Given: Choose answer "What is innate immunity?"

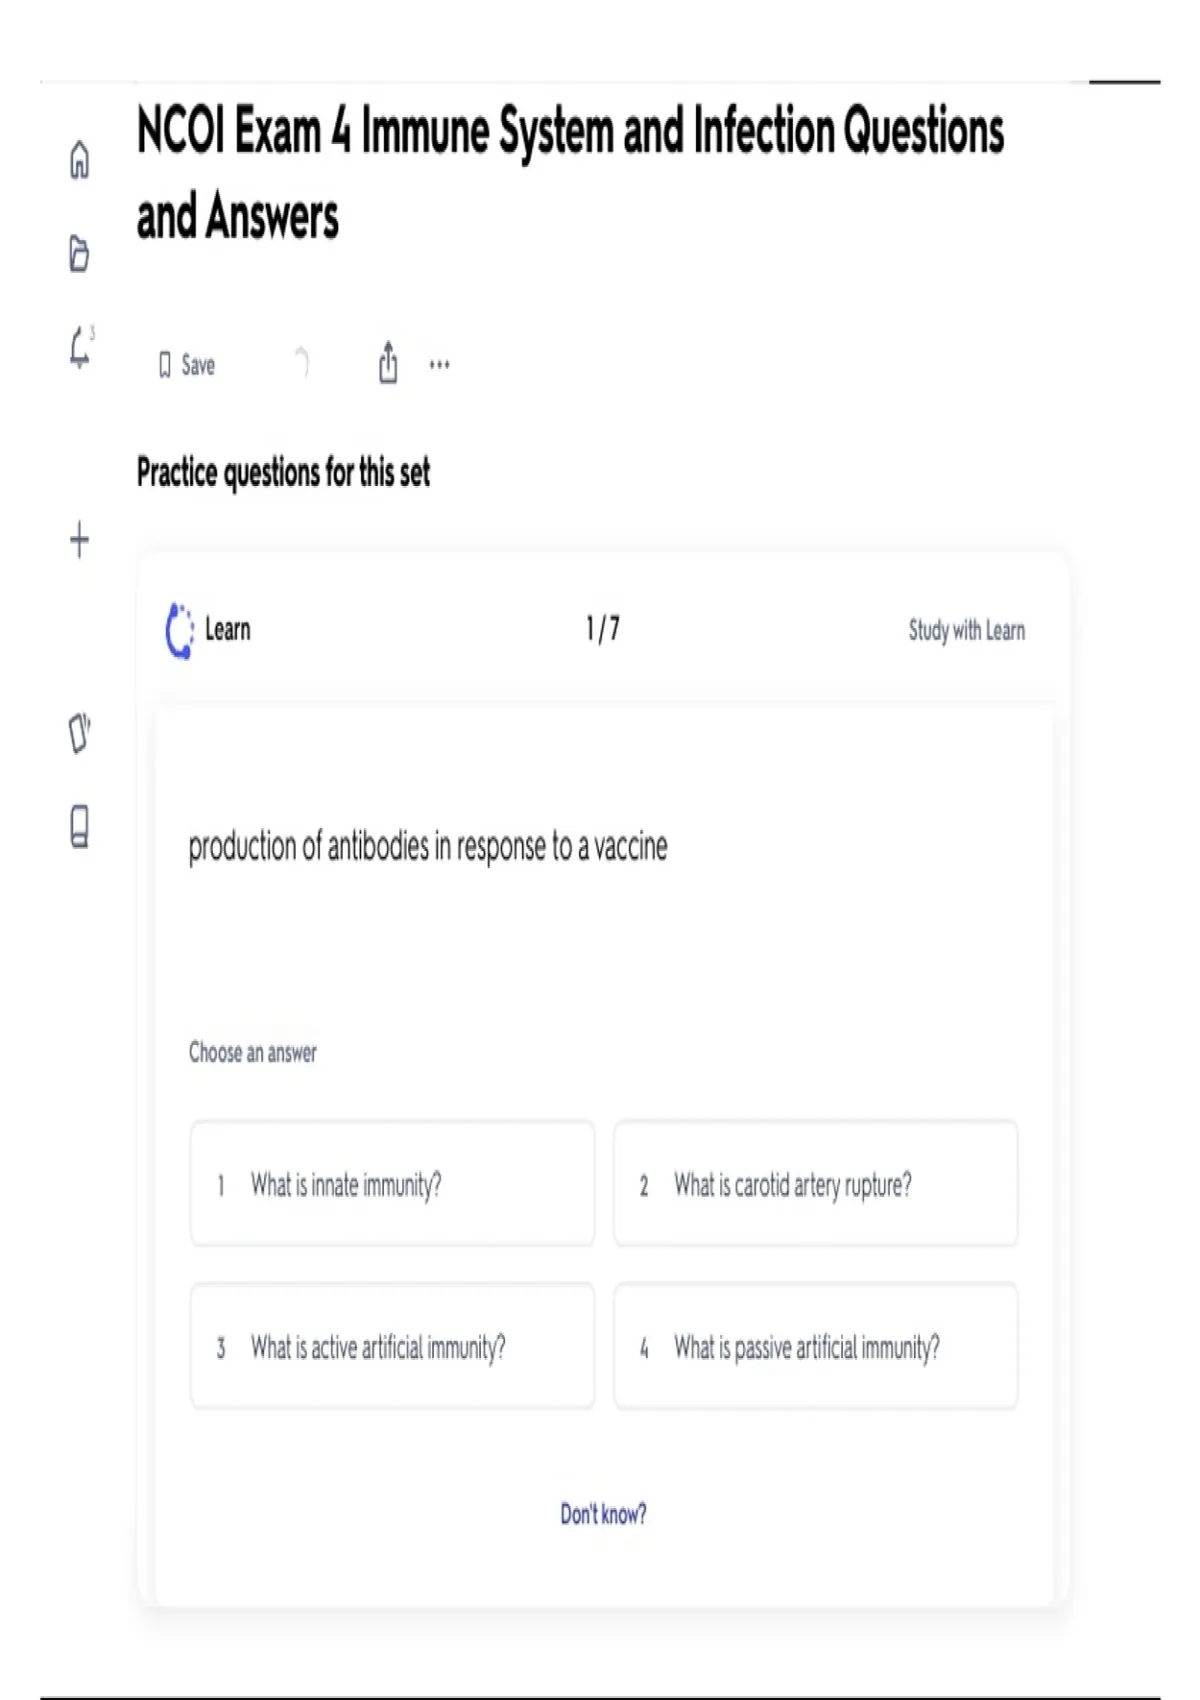Looking at the screenshot, I should [392, 1185].
